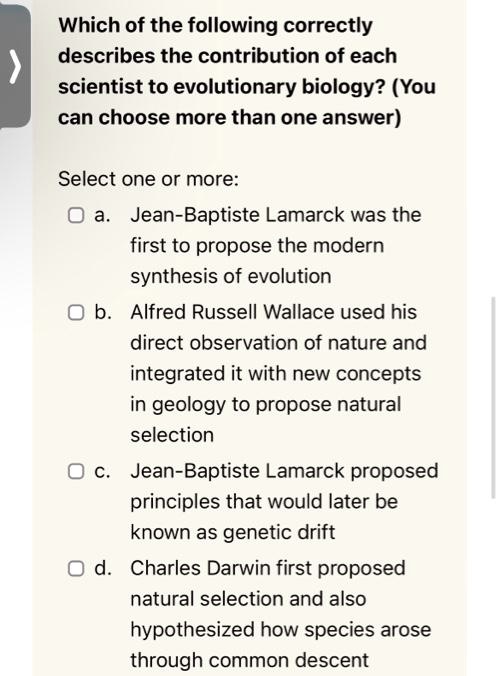The height and width of the screenshot is (676, 499).
Task: Click the phrase "known as genetic drift"
Action: click(232, 532)
